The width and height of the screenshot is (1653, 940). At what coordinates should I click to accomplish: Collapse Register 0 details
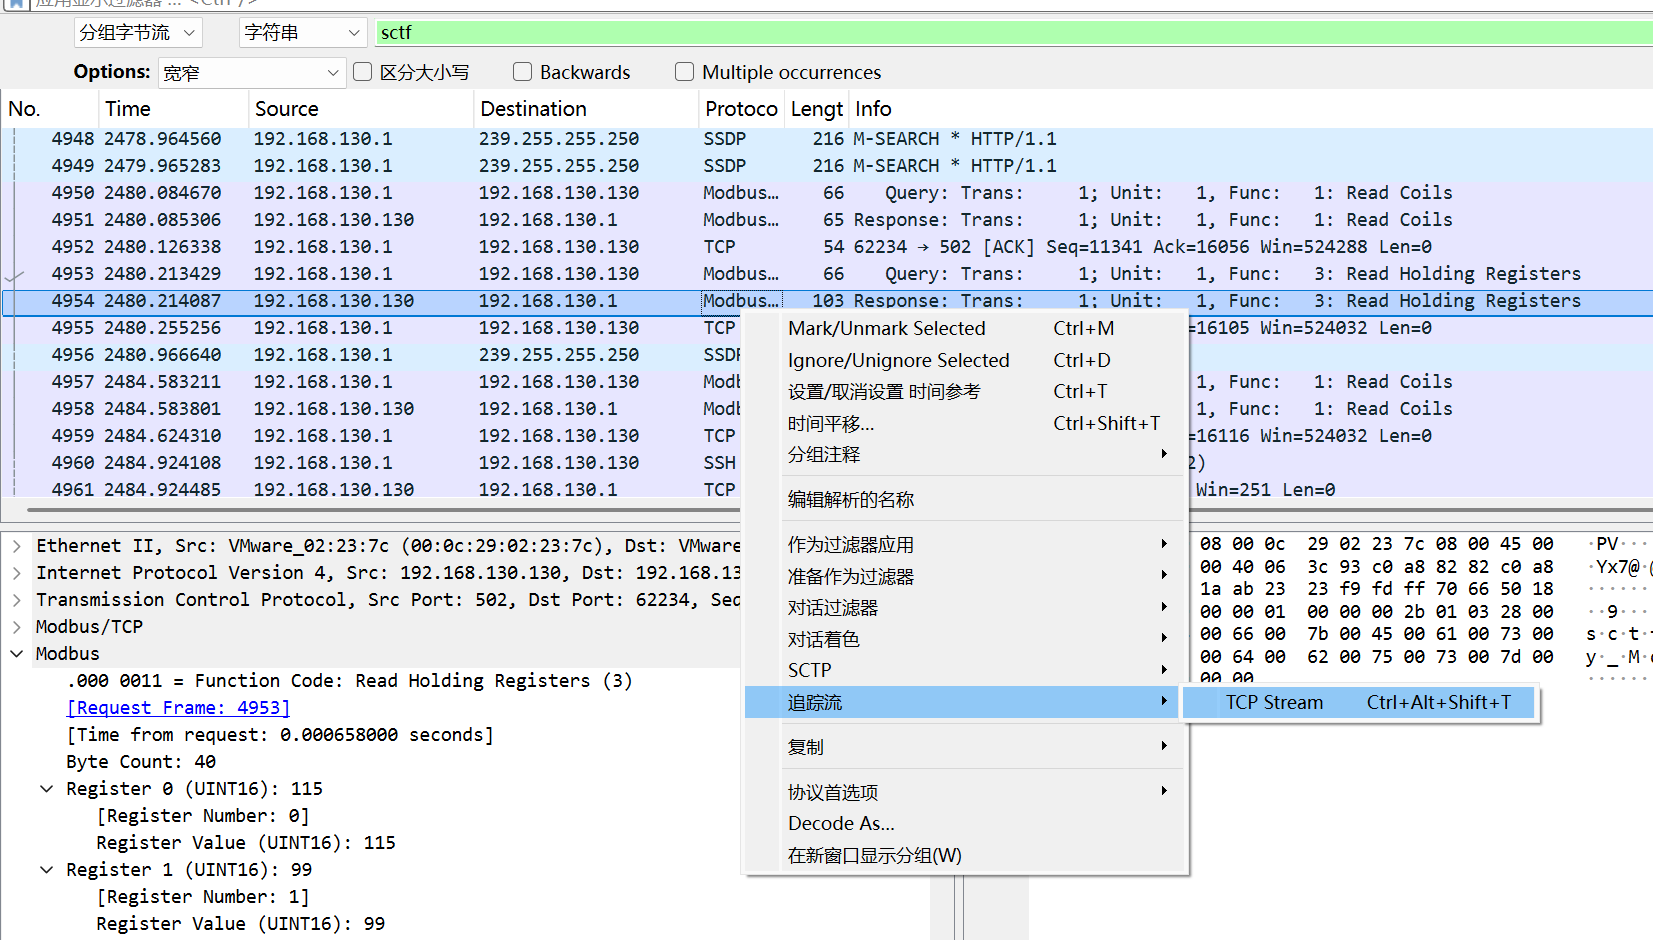[x=47, y=788]
